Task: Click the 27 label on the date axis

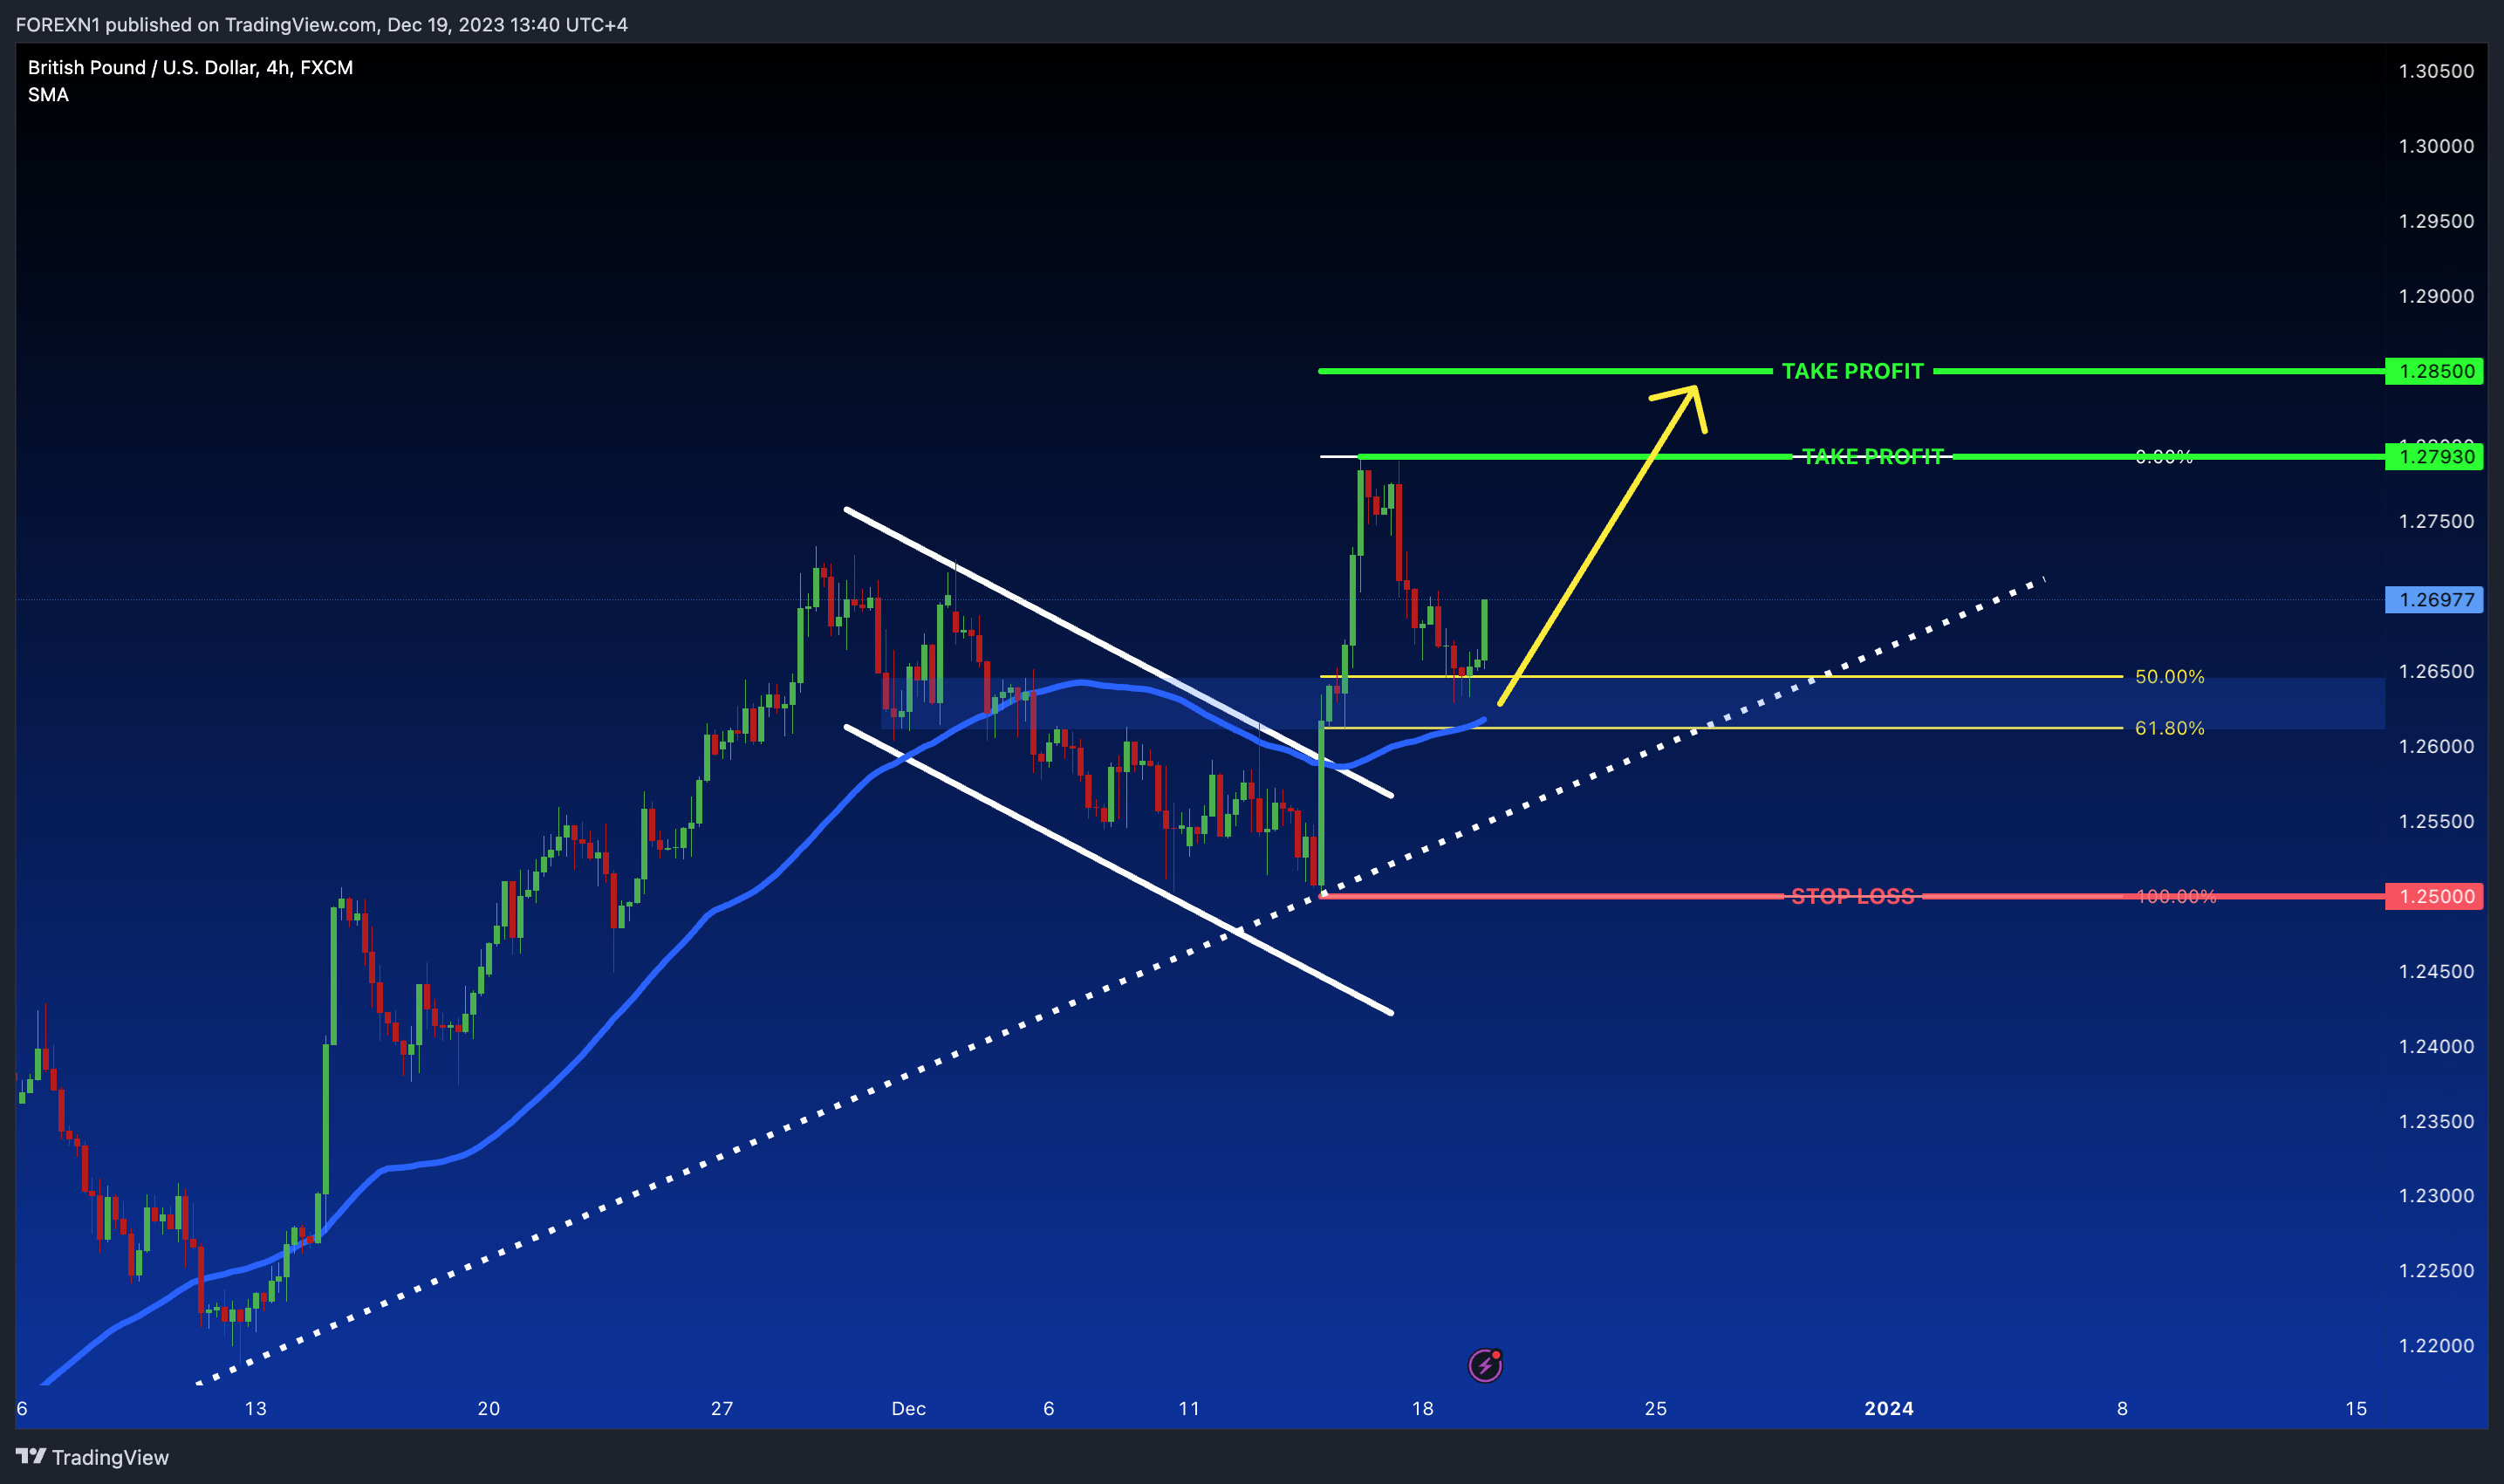Action: pos(722,1408)
